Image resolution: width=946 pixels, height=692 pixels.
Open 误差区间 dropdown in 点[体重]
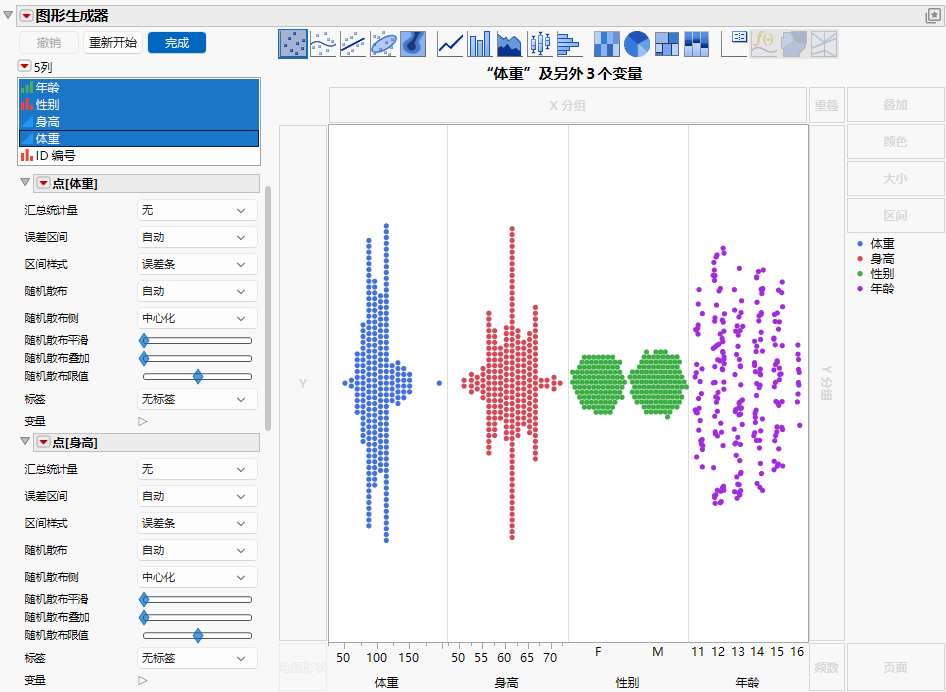pyautogui.click(x=197, y=237)
